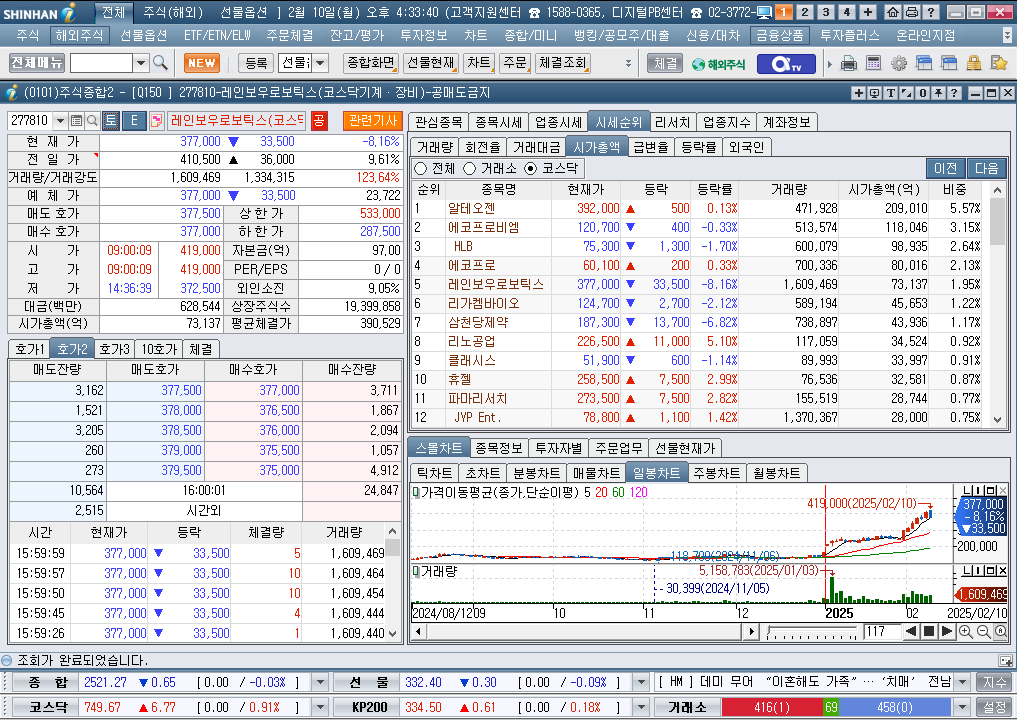
Task: Click the title bar printer icon
Action: tap(911, 12)
